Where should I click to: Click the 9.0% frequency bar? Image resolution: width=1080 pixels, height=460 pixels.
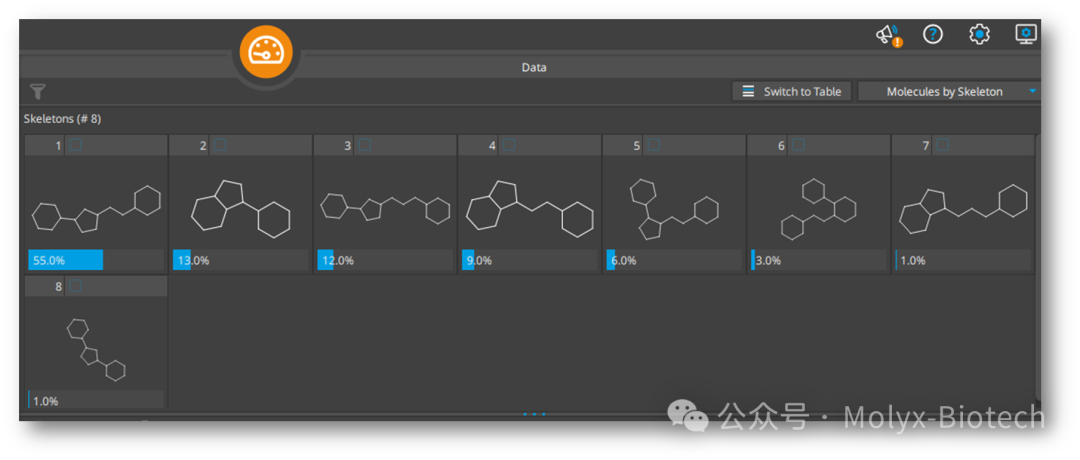coord(530,260)
